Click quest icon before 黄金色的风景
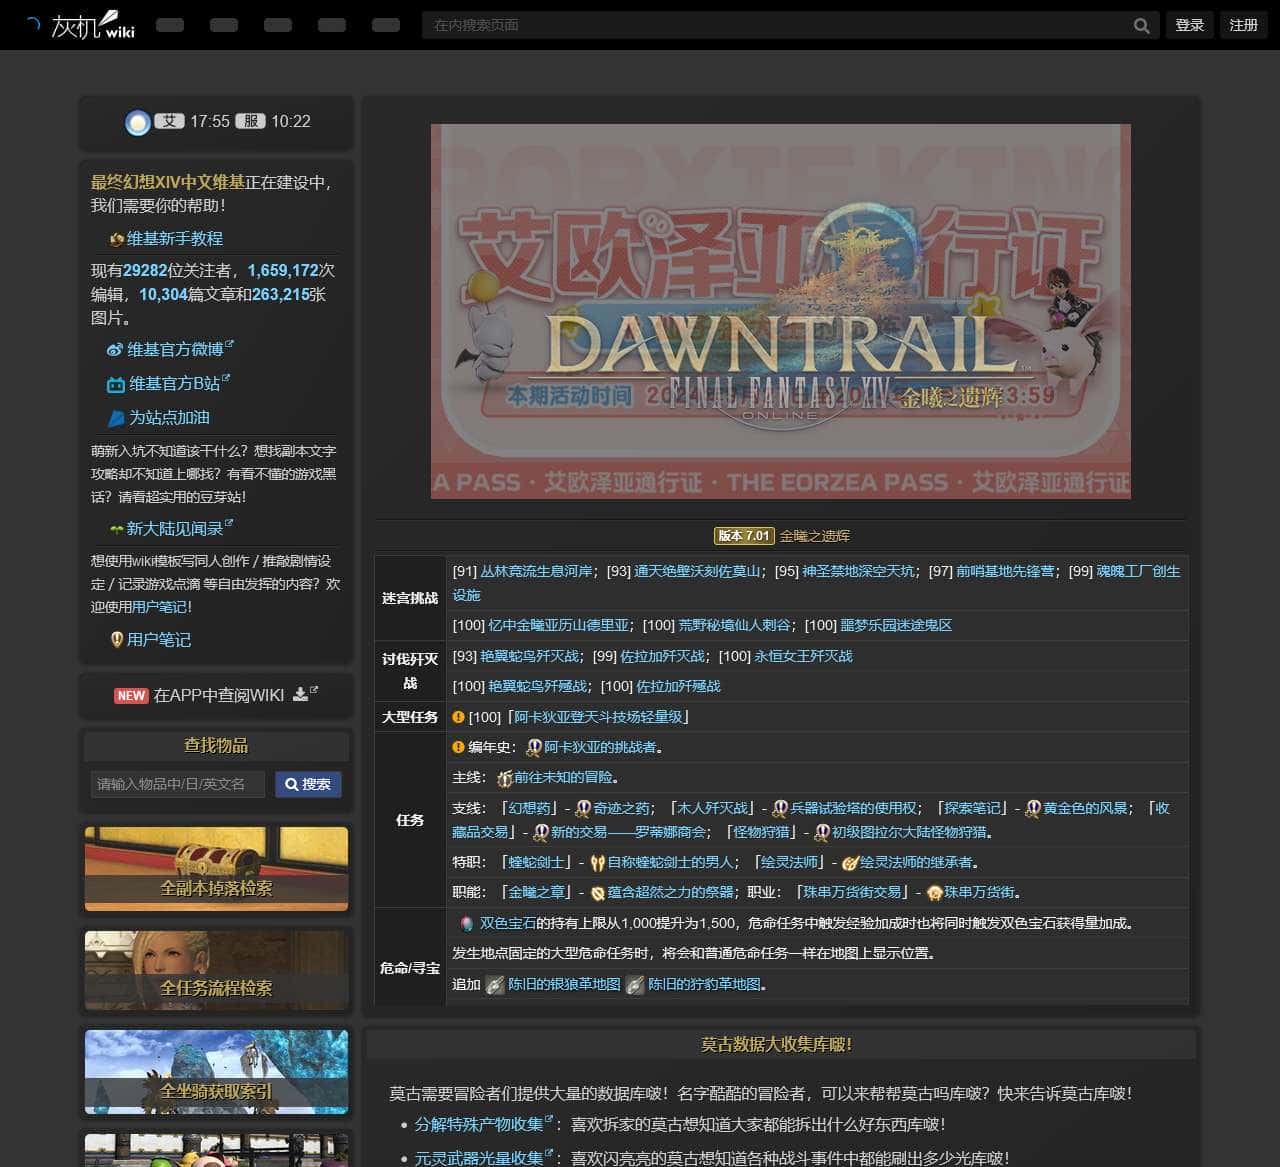This screenshot has width=1280, height=1167. click(x=1033, y=808)
